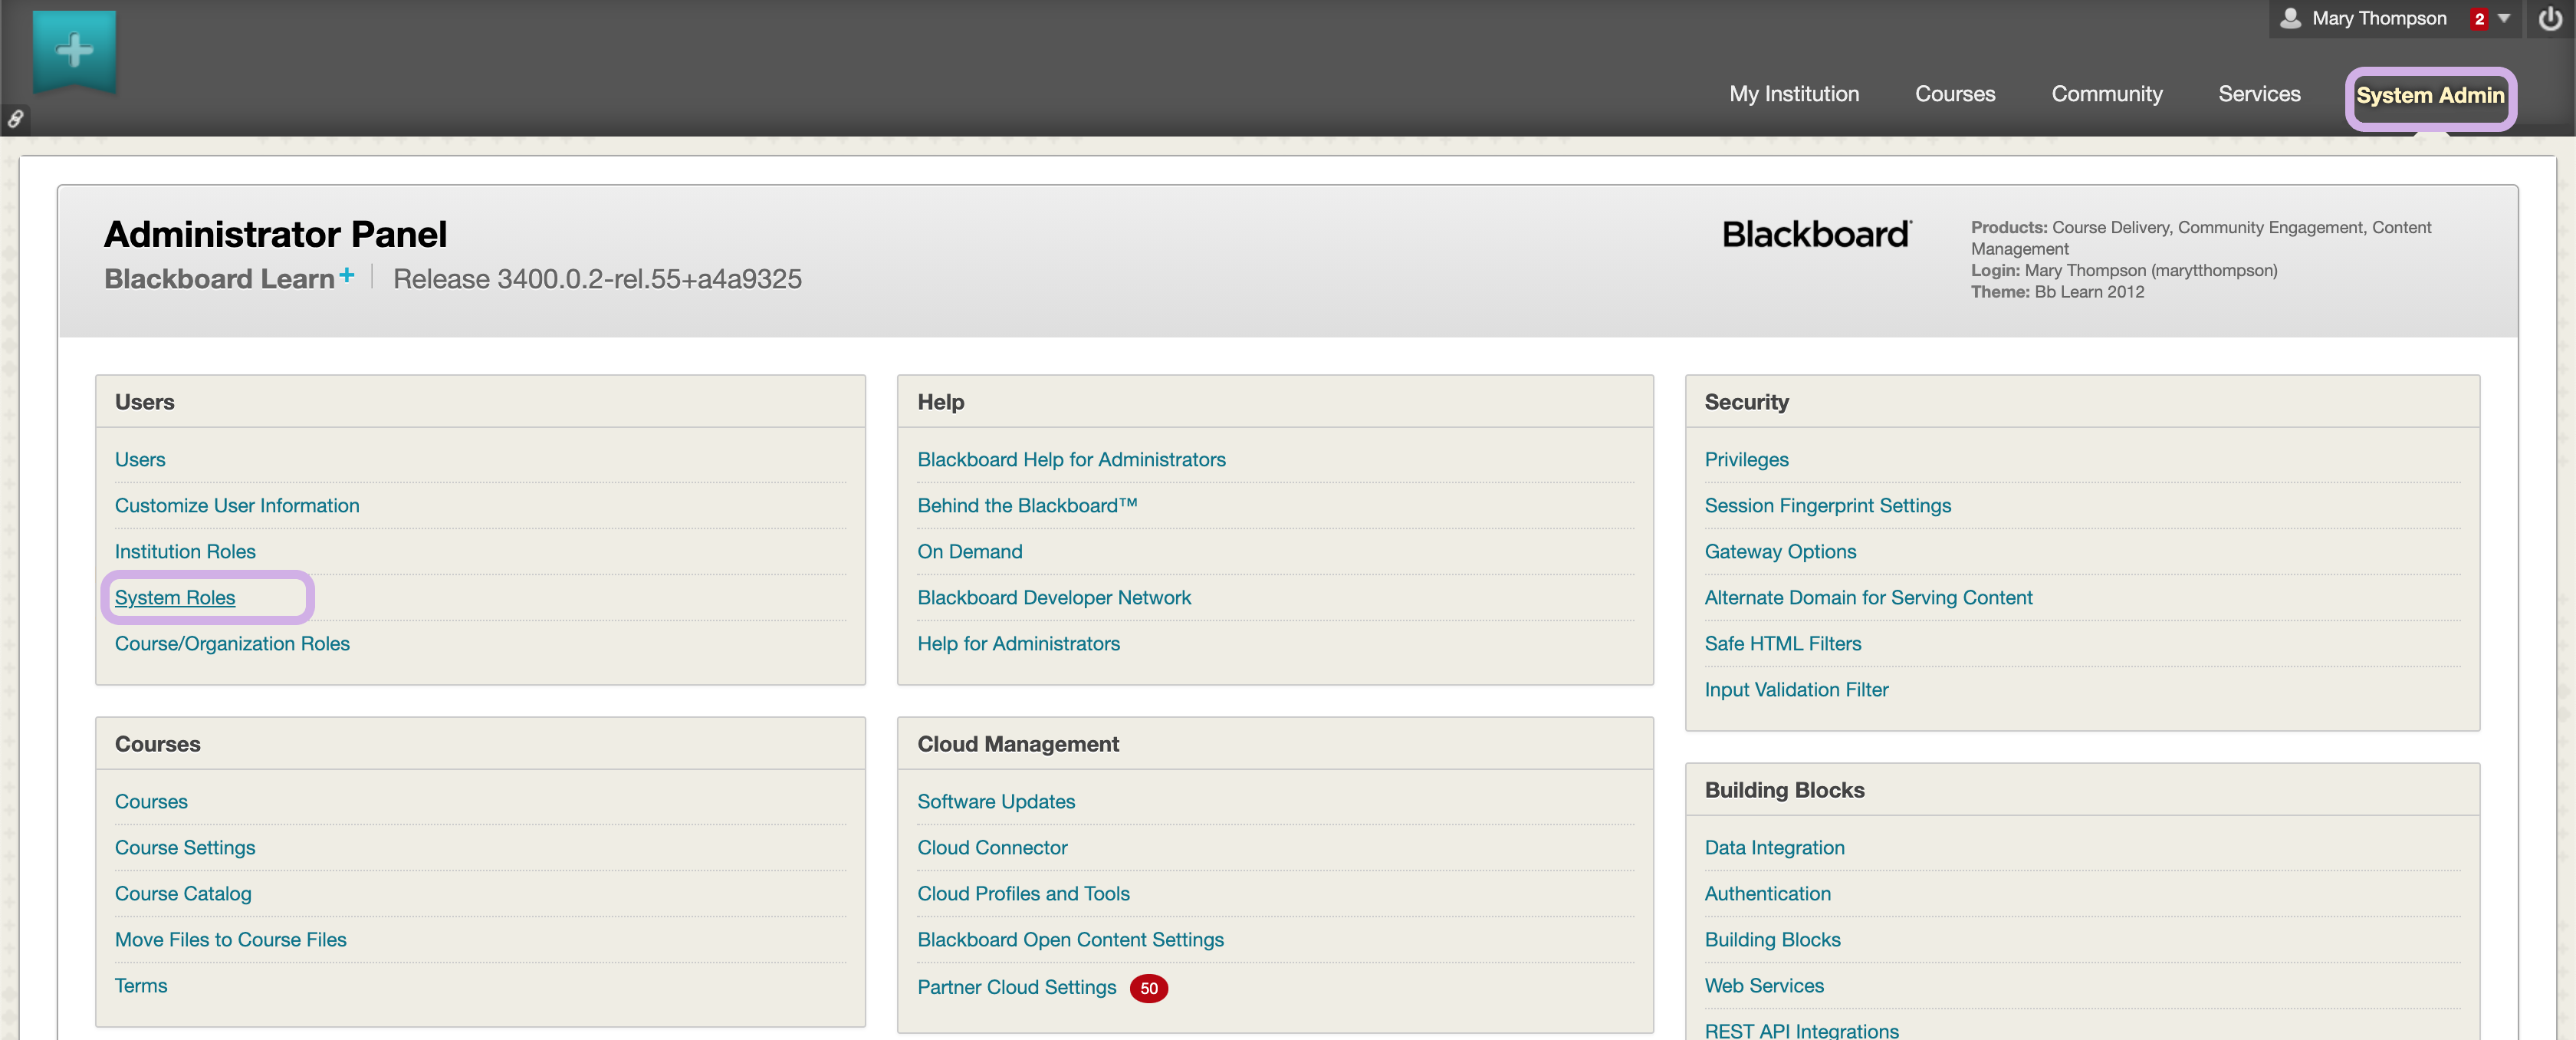The width and height of the screenshot is (2576, 1040).
Task: Open Software Updates in Cloud Management
Action: point(996,801)
